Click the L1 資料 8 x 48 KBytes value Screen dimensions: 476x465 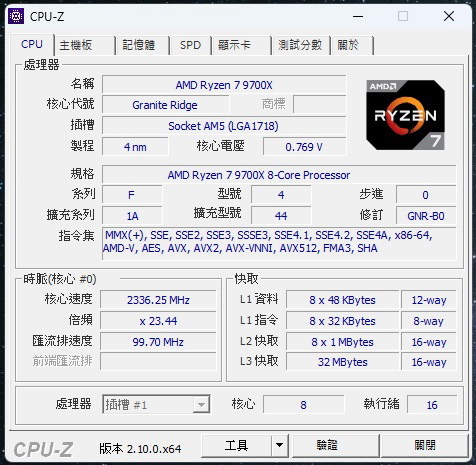(342, 300)
